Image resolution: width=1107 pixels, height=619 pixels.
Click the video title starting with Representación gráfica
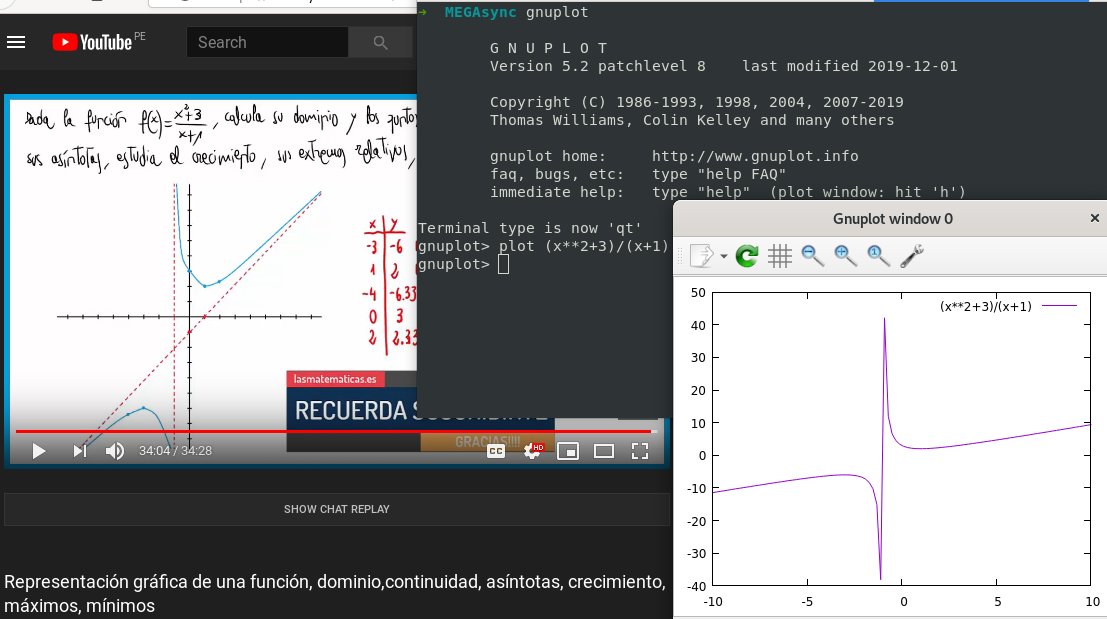coord(335,594)
